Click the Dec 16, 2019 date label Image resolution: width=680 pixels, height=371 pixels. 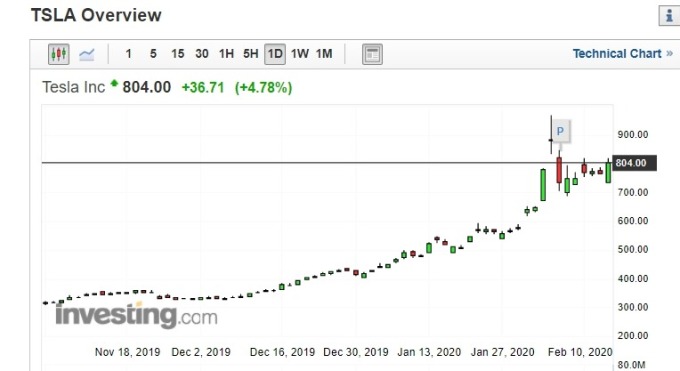pyautogui.click(x=282, y=352)
